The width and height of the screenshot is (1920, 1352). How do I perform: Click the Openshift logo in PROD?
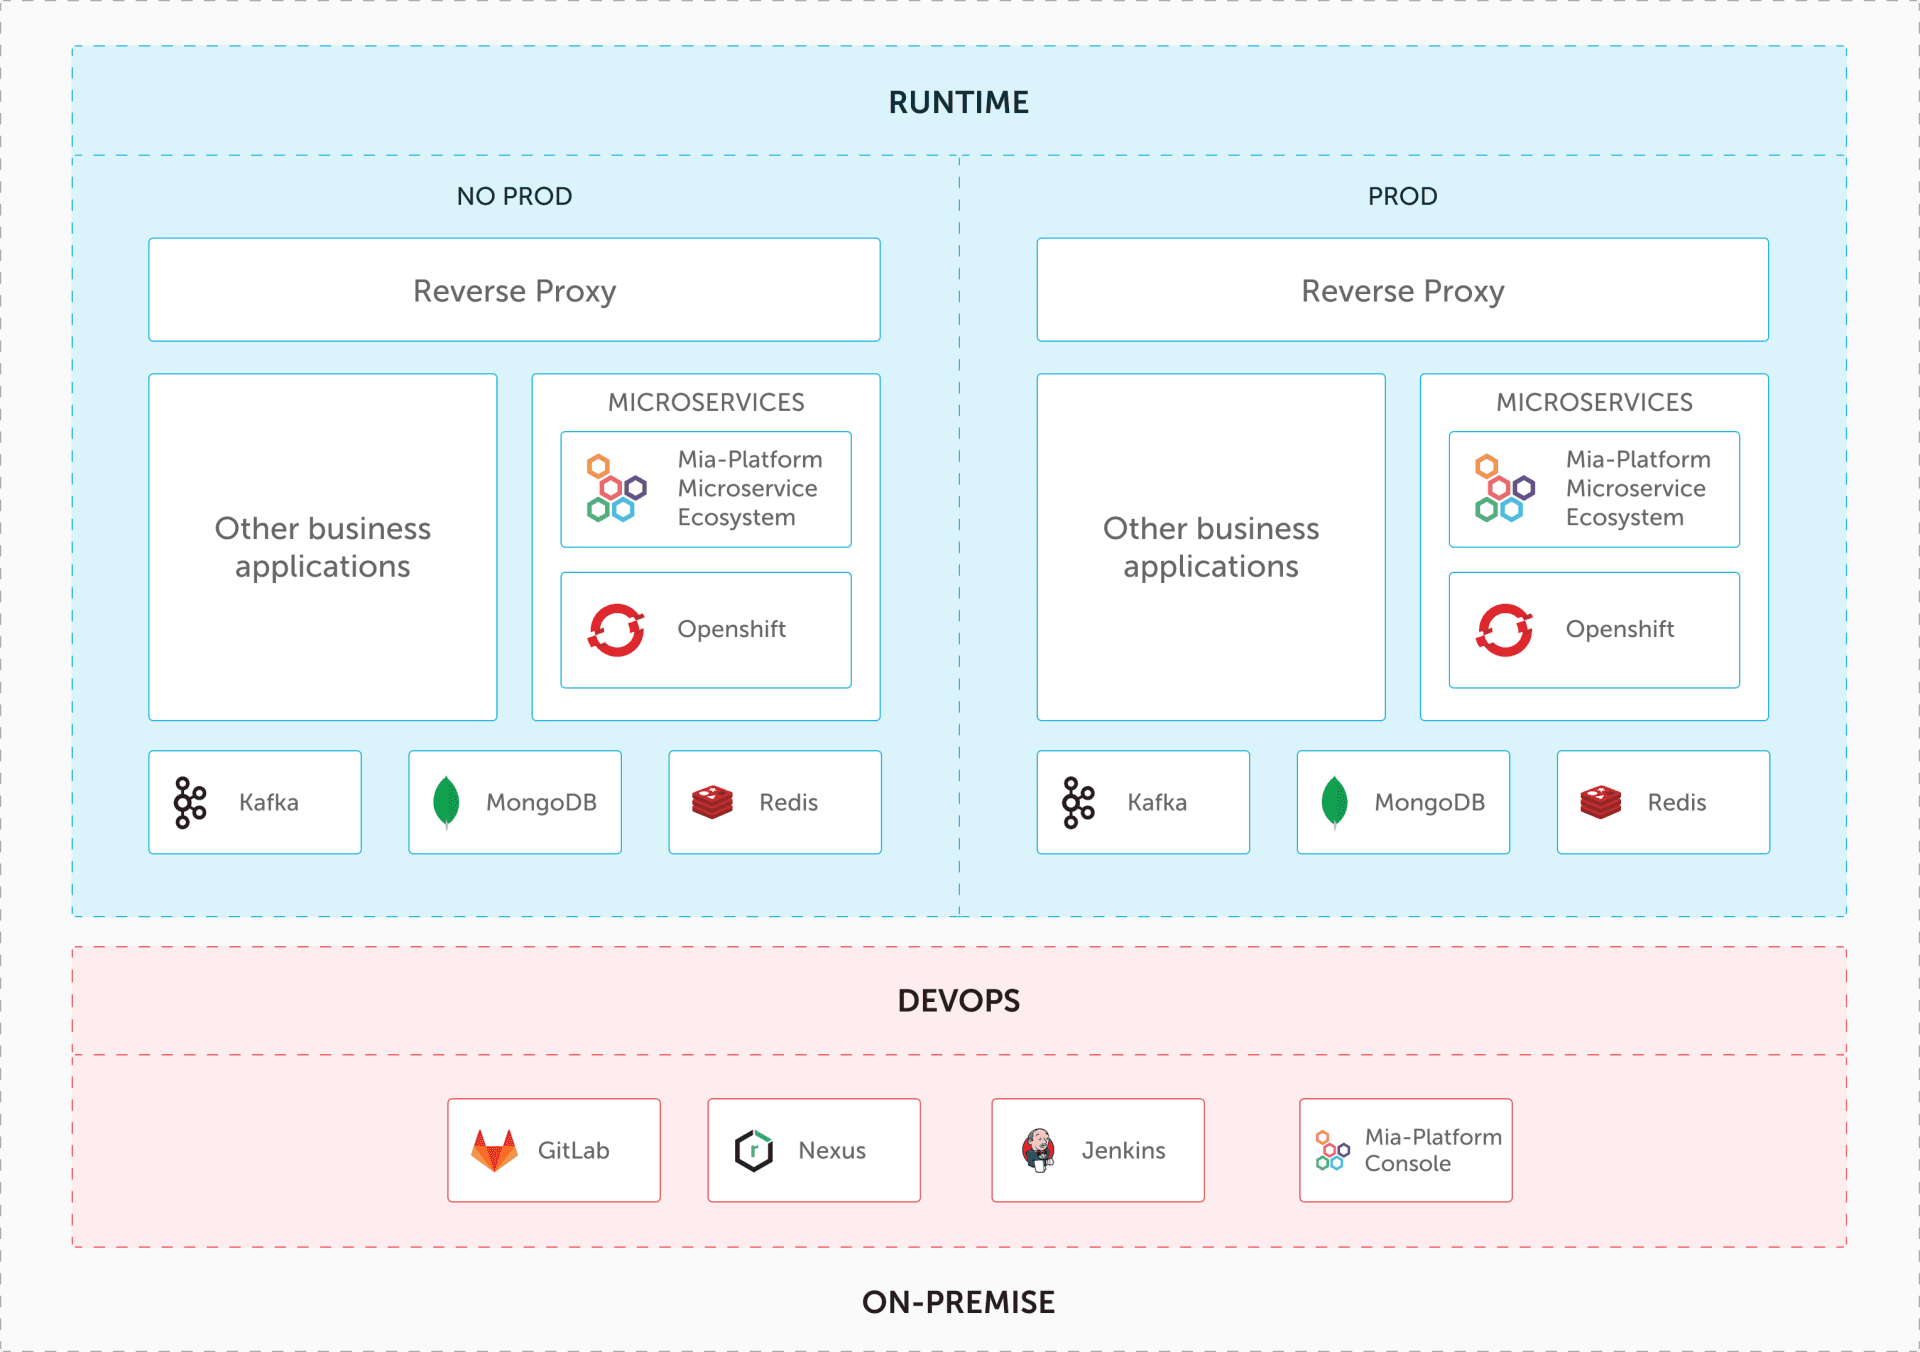coord(1504,630)
